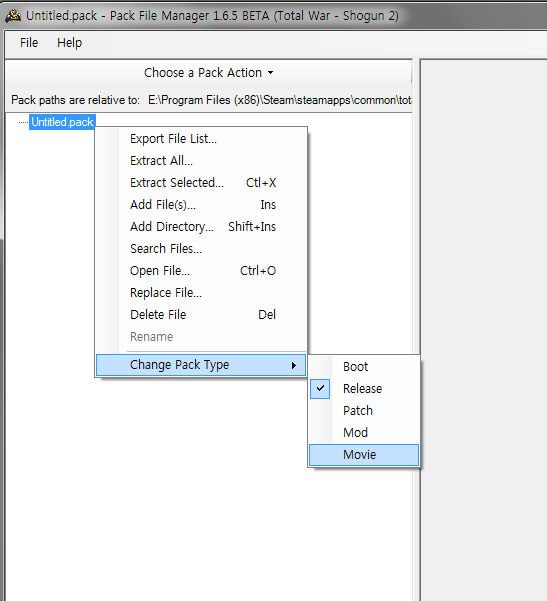Choose Extract Selected from context menu
The height and width of the screenshot is (601, 547).
[202, 182]
